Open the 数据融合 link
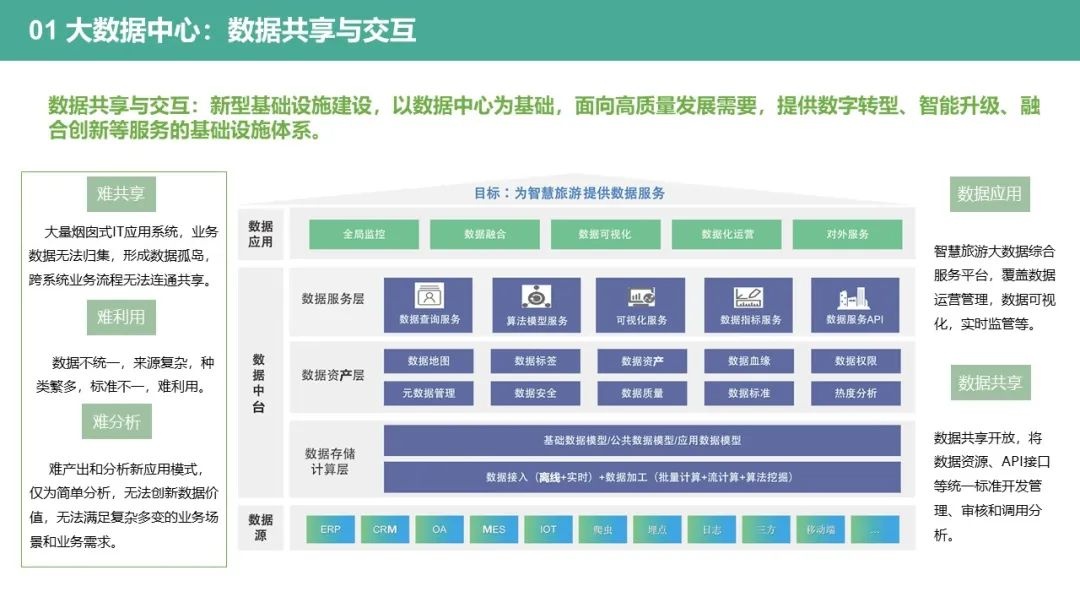This screenshot has height=608, width=1080. pyautogui.click(x=484, y=234)
